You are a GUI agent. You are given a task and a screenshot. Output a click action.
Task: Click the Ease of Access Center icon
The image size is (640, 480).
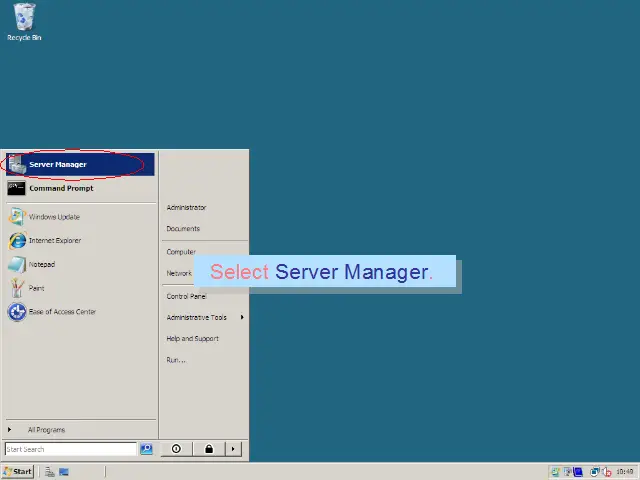[x=17, y=312]
